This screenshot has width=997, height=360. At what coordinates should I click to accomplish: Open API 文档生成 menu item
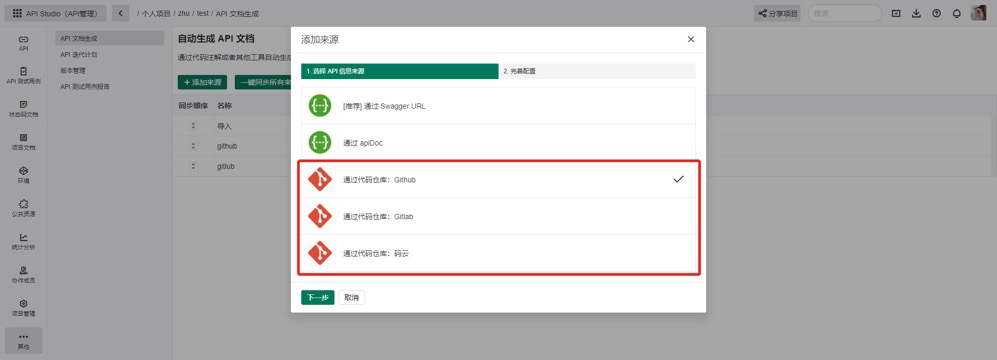(109, 38)
